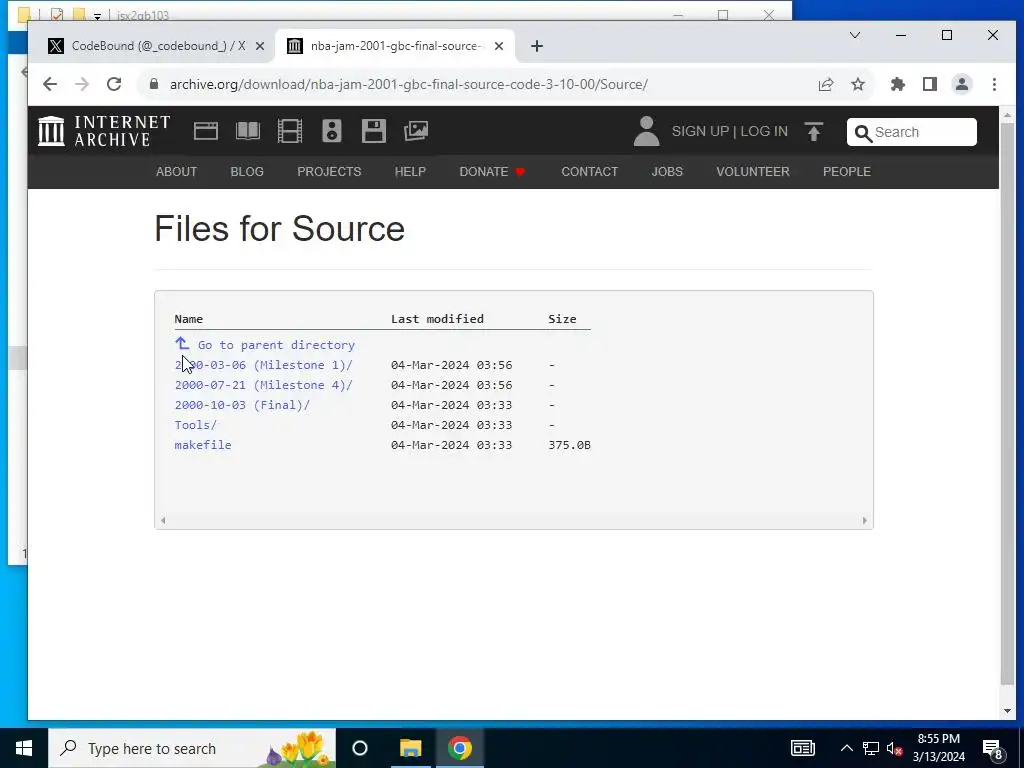Open a new tab with plus button

pos(537,46)
